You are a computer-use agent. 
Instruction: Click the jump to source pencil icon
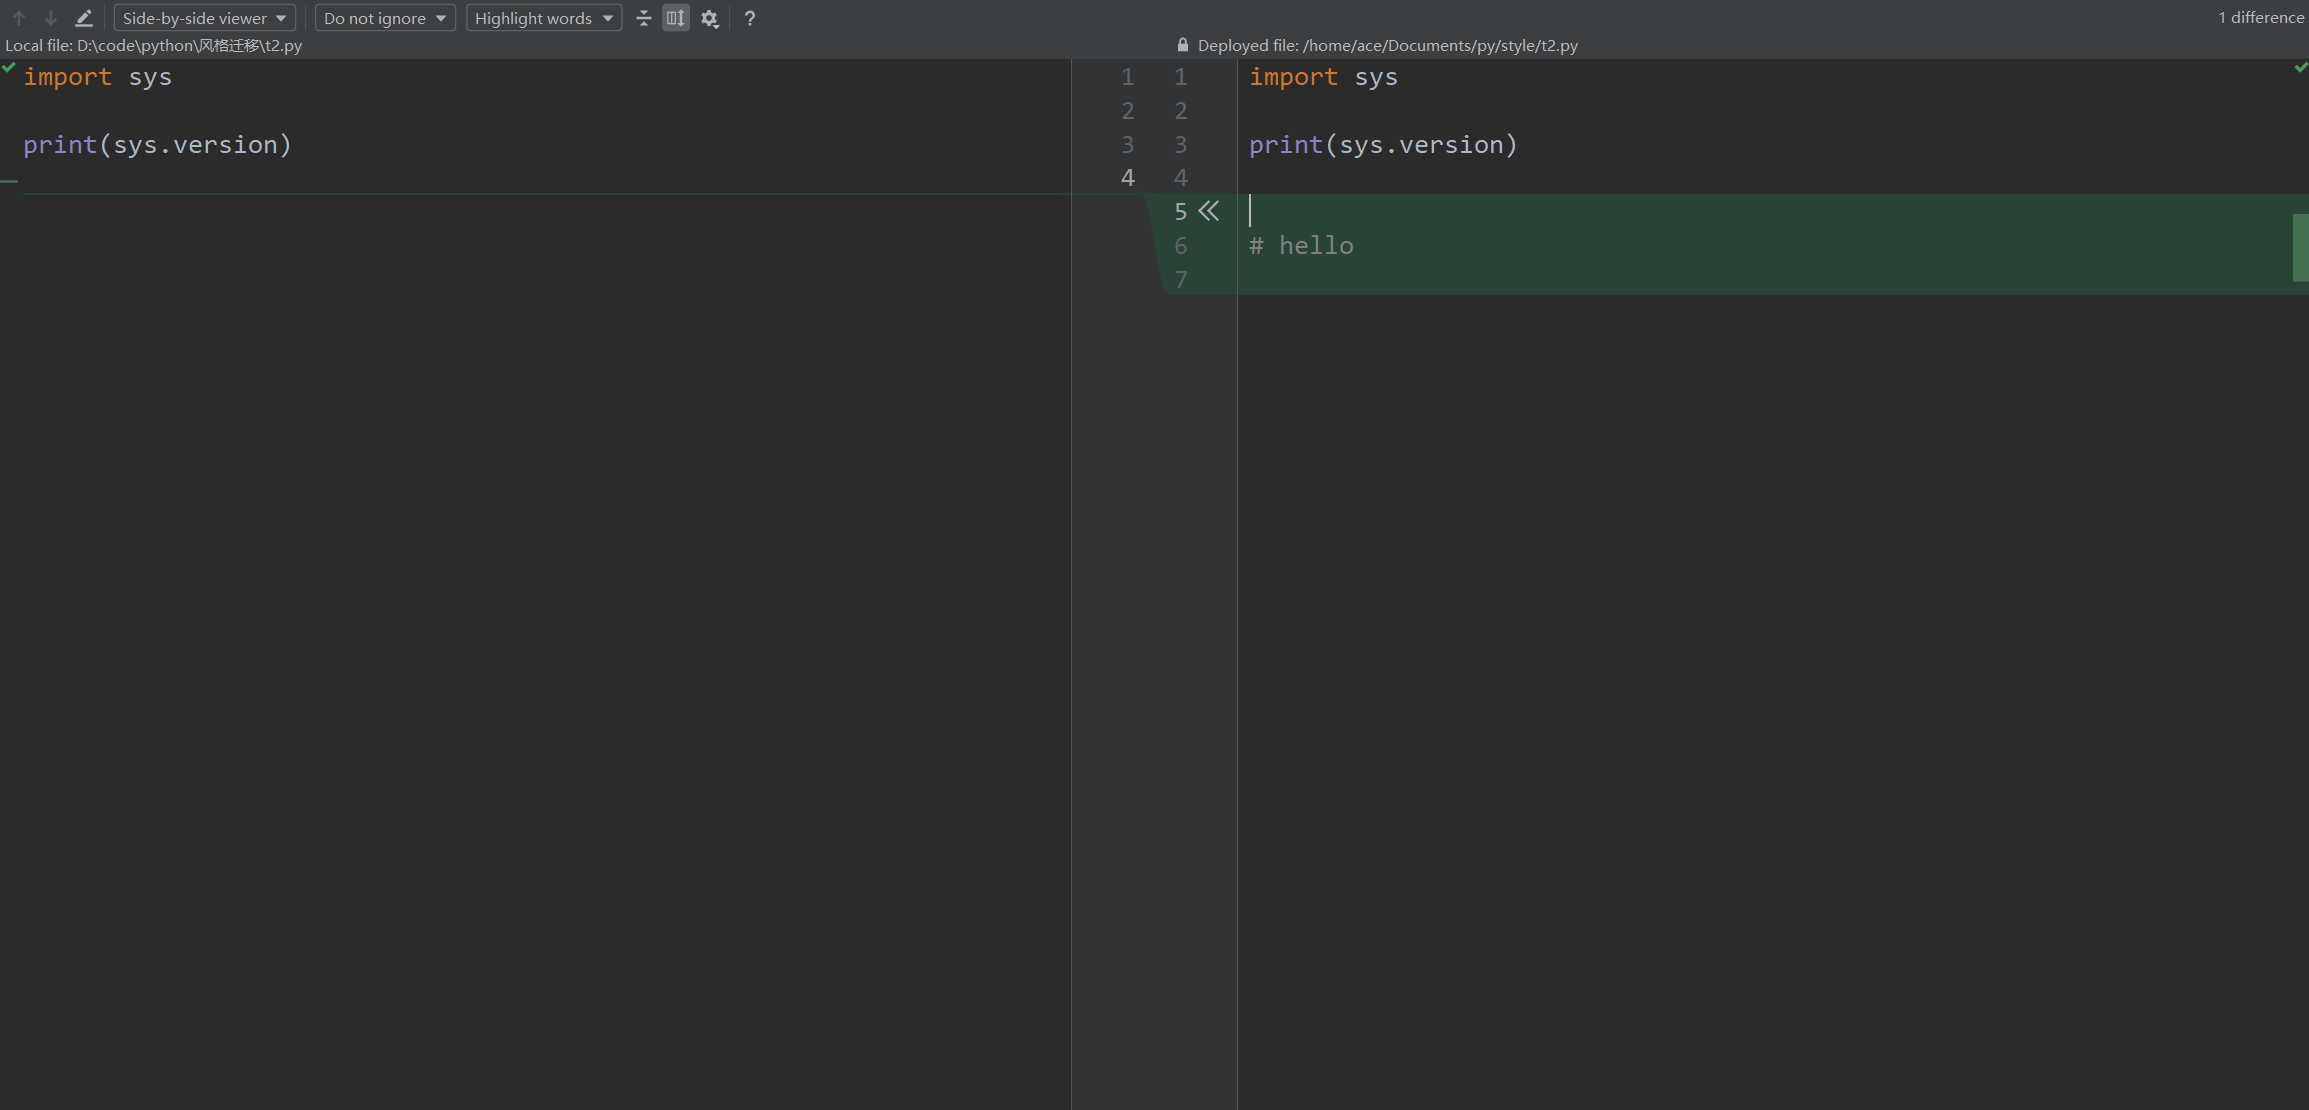pyautogui.click(x=84, y=18)
